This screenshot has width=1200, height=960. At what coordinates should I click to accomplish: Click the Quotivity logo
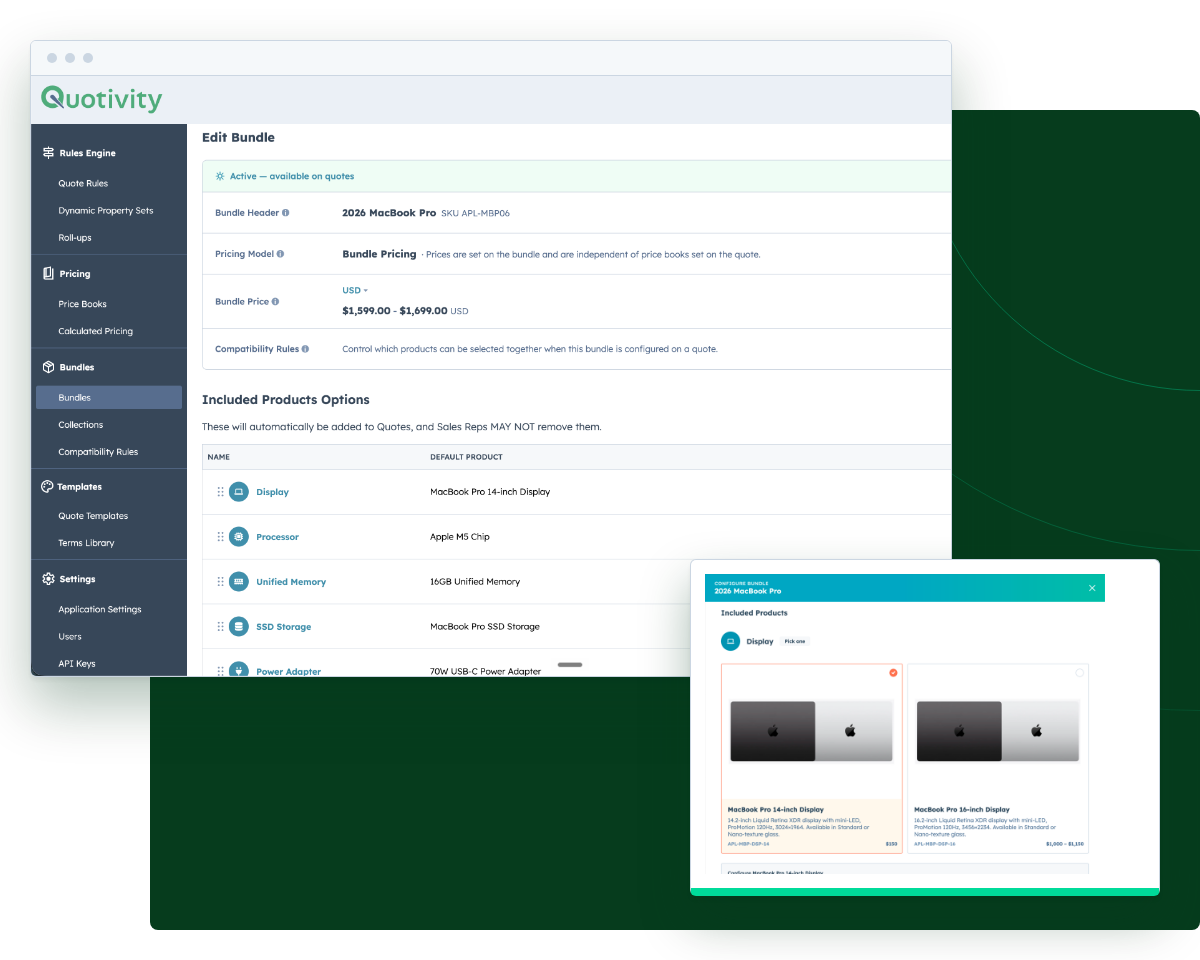(x=101, y=99)
